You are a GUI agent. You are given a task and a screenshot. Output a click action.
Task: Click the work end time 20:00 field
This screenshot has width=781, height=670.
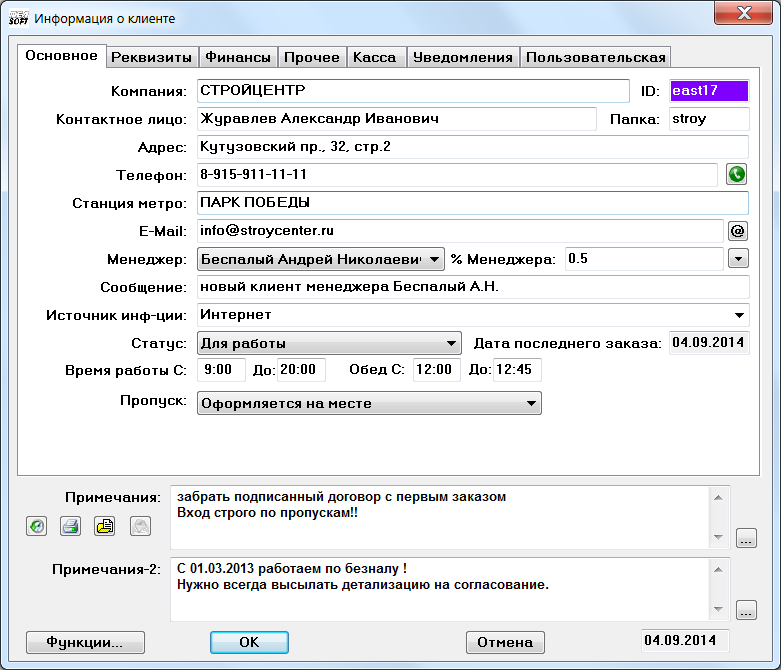tap(301, 370)
